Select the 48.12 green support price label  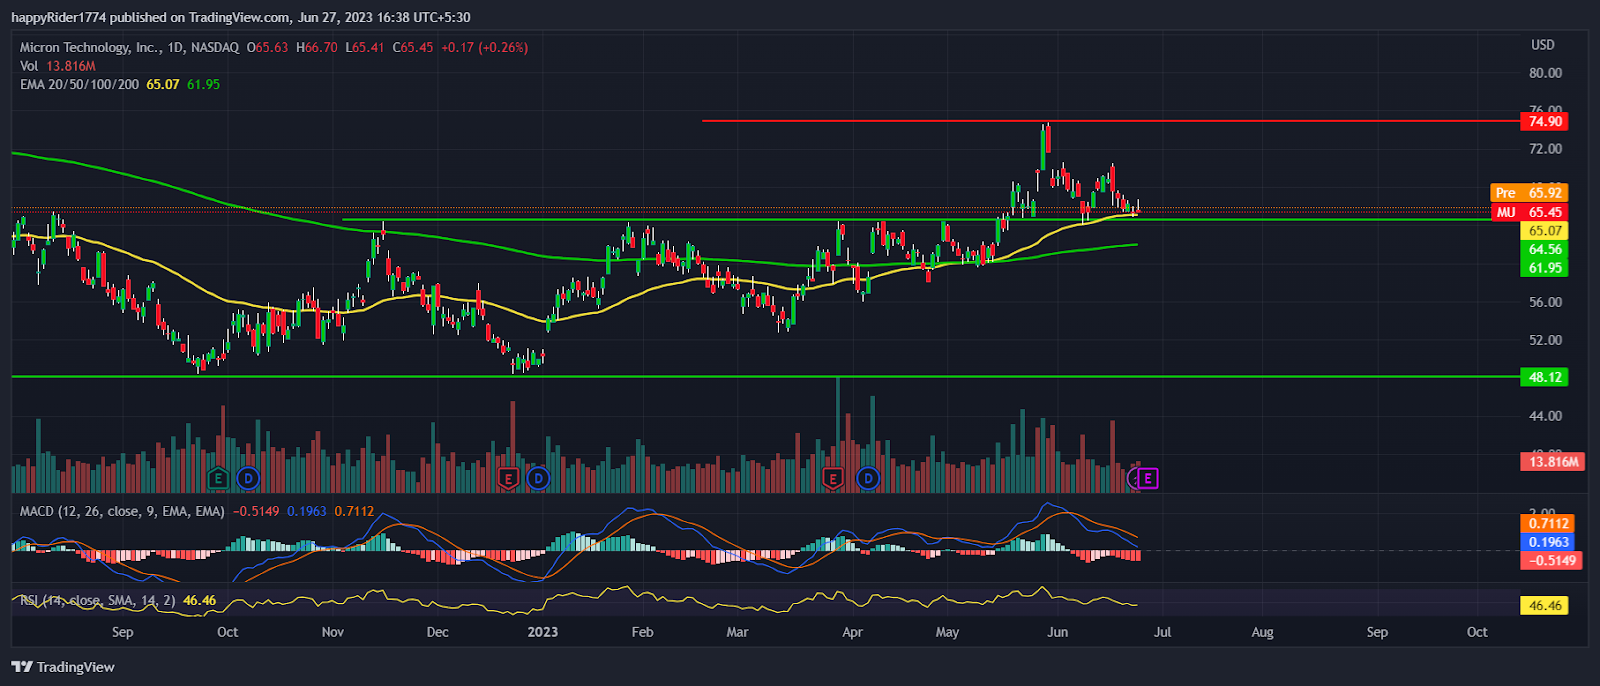pos(1544,377)
